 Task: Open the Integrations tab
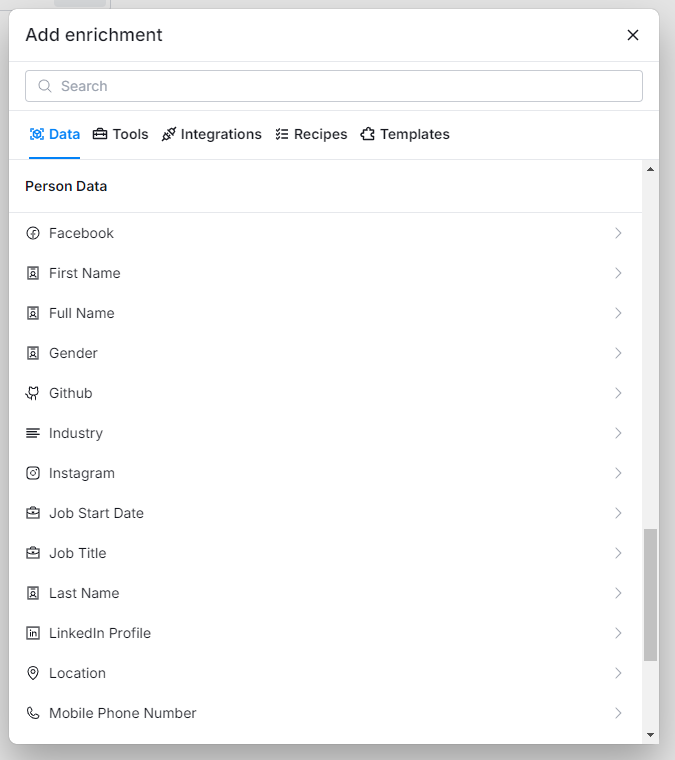pyautogui.click(x=211, y=134)
